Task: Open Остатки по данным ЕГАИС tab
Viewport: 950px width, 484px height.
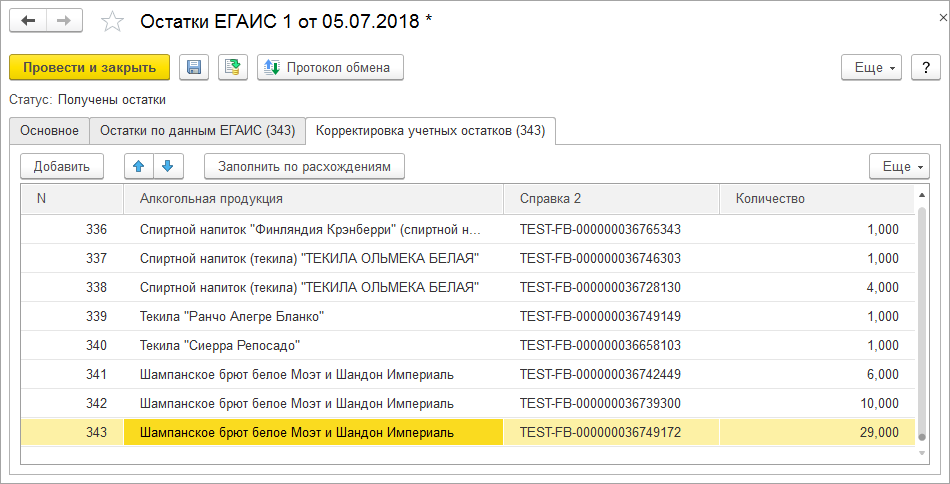Action: [197, 131]
